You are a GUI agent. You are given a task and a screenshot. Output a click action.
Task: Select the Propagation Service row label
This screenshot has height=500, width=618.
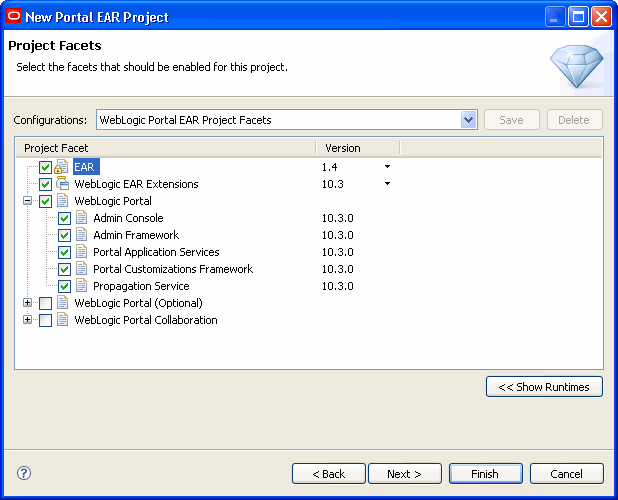tap(141, 286)
